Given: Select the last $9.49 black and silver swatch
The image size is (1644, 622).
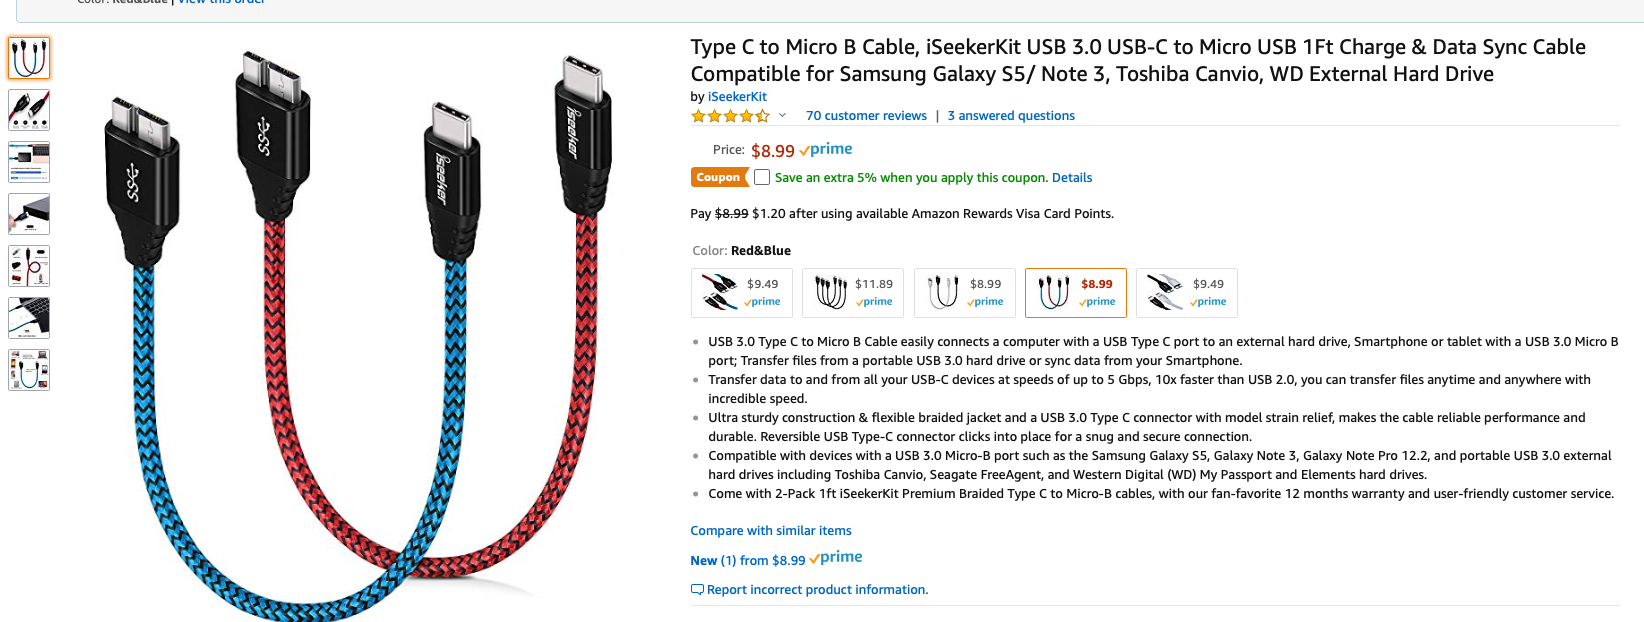Looking at the screenshot, I should coord(1187,293).
